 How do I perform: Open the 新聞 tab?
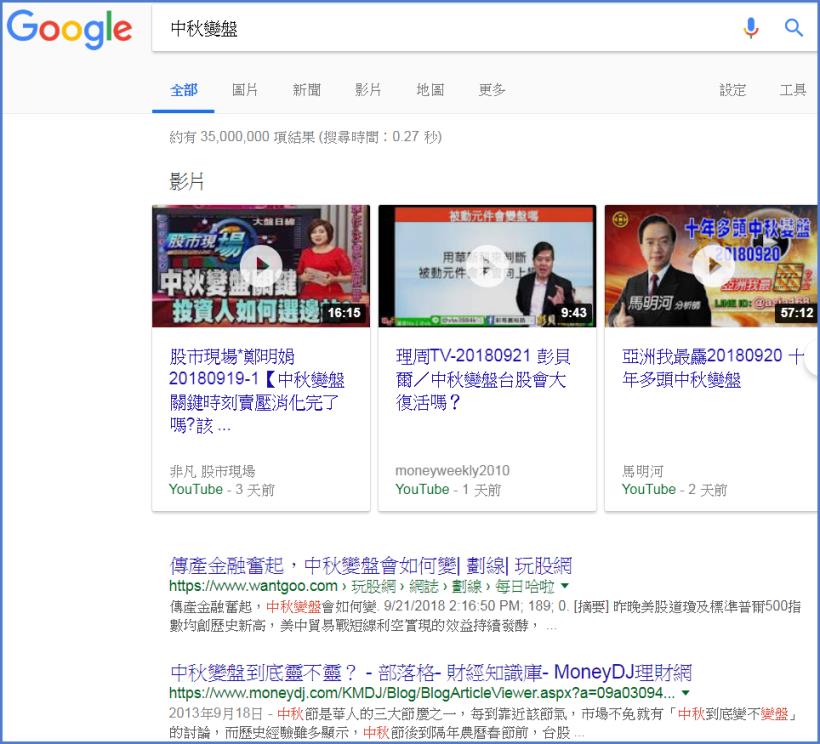click(306, 90)
